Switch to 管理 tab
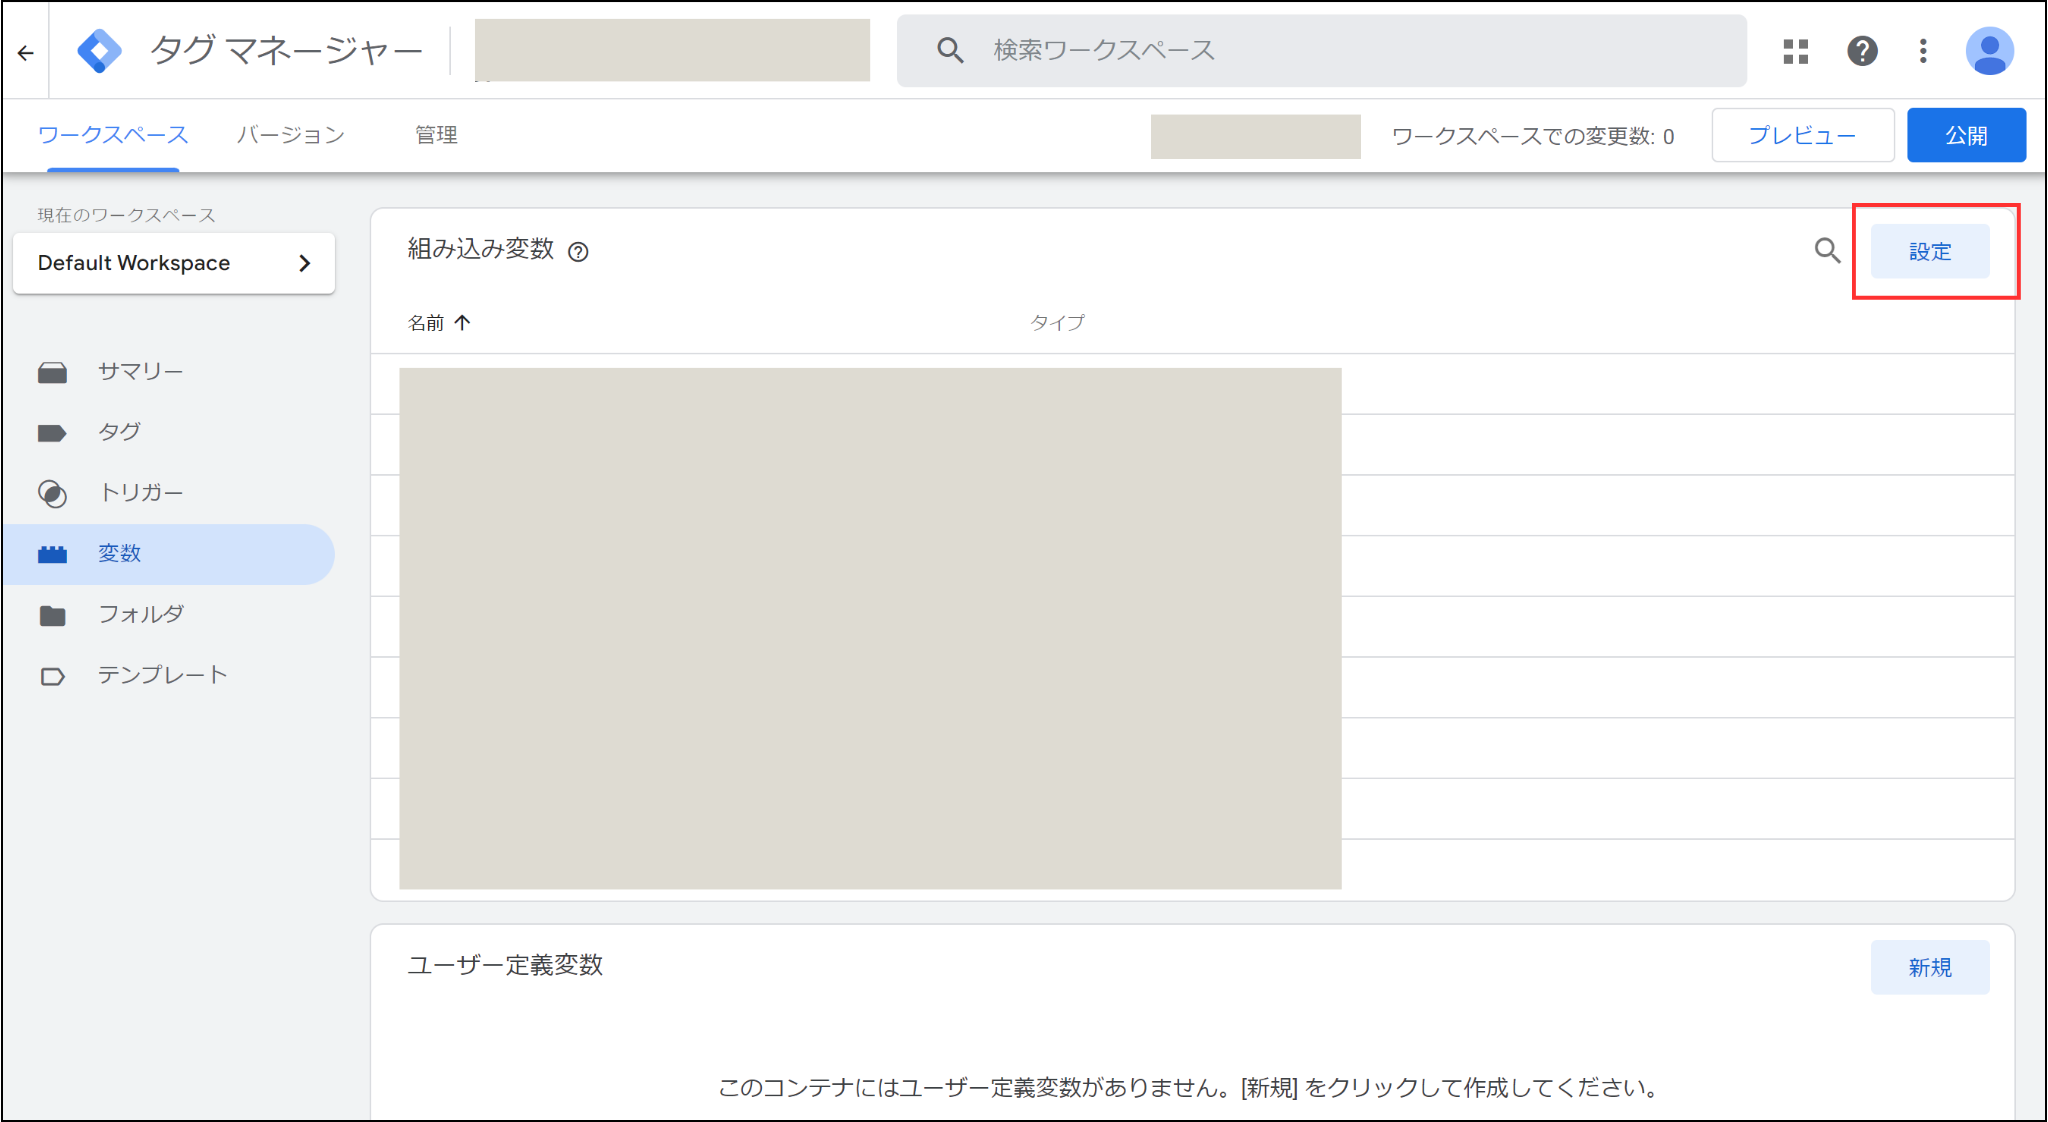Screen dimensions: 2048x1122 [x=436, y=135]
